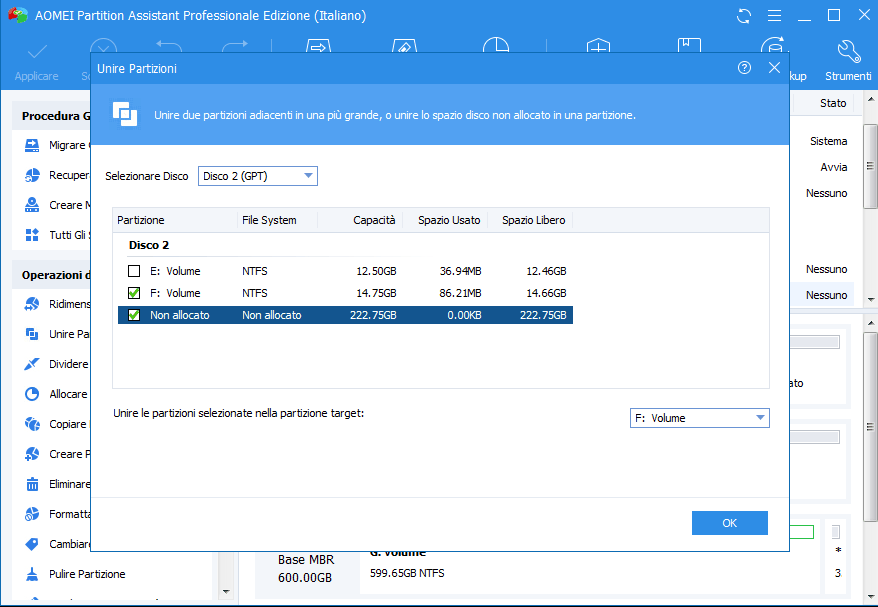
Task: Click the refresh icon in title bar
Action: (743, 16)
